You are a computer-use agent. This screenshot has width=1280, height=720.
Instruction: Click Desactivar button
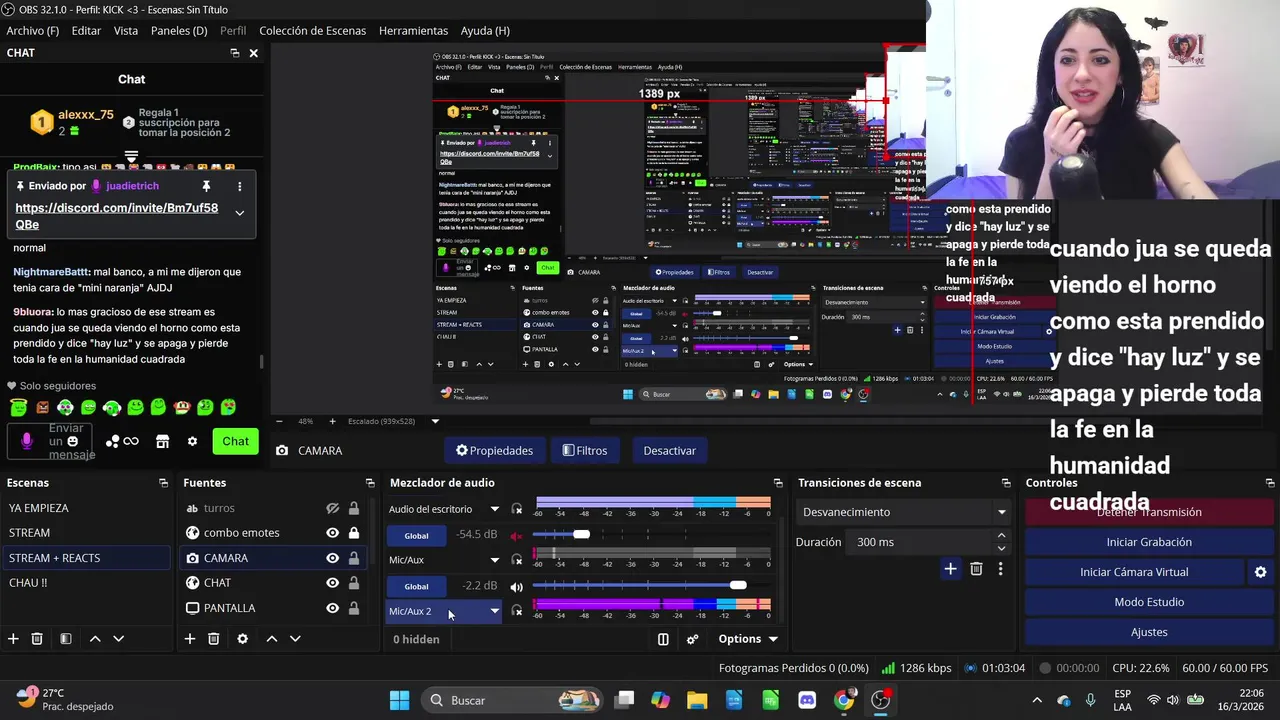click(669, 450)
